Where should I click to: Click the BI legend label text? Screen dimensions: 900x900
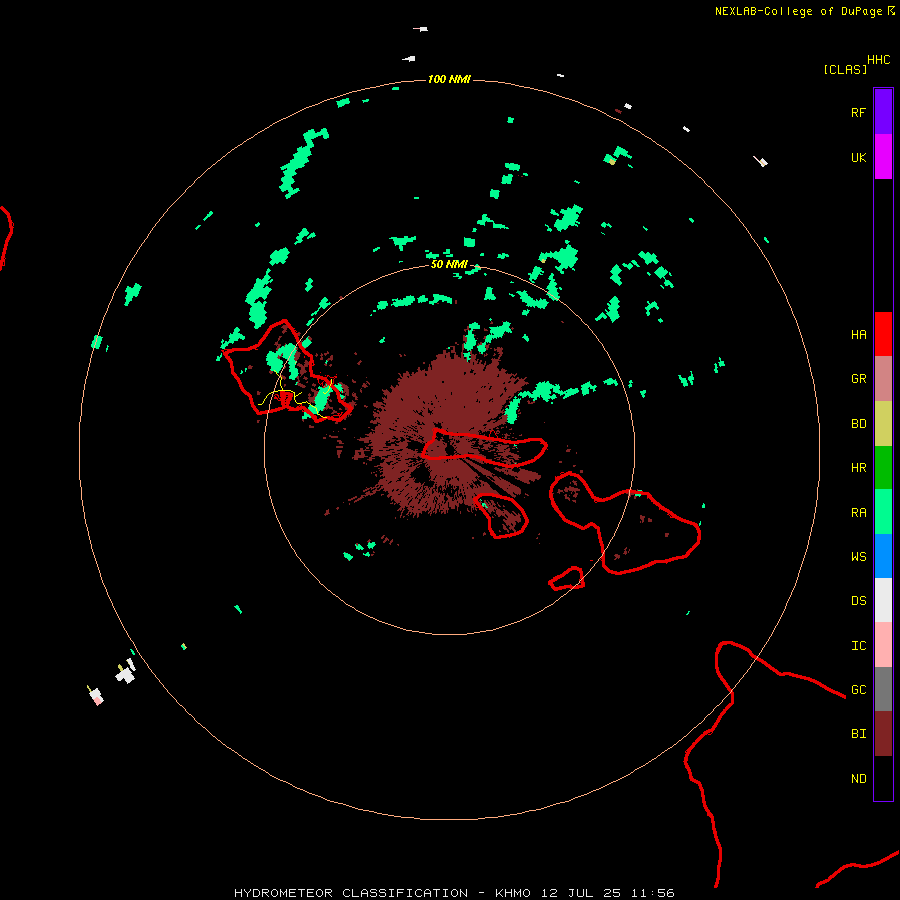click(x=859, y=734)
